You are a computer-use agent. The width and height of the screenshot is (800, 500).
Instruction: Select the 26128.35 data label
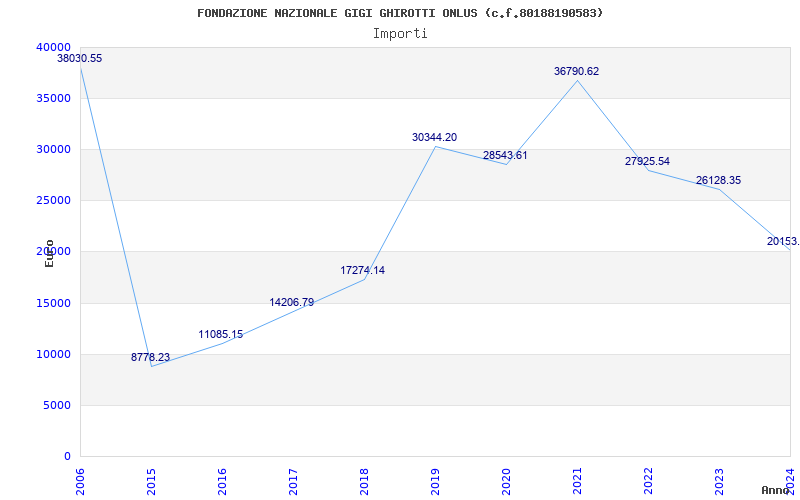(x=718, y=180)
